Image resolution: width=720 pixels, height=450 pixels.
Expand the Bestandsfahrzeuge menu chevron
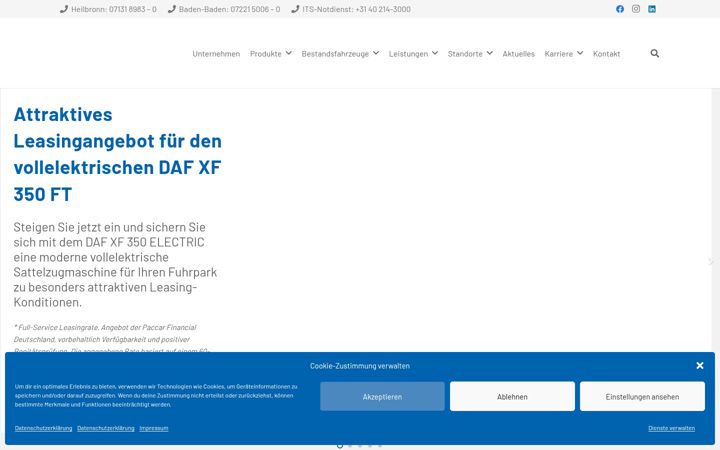click(x=376, y=53)
